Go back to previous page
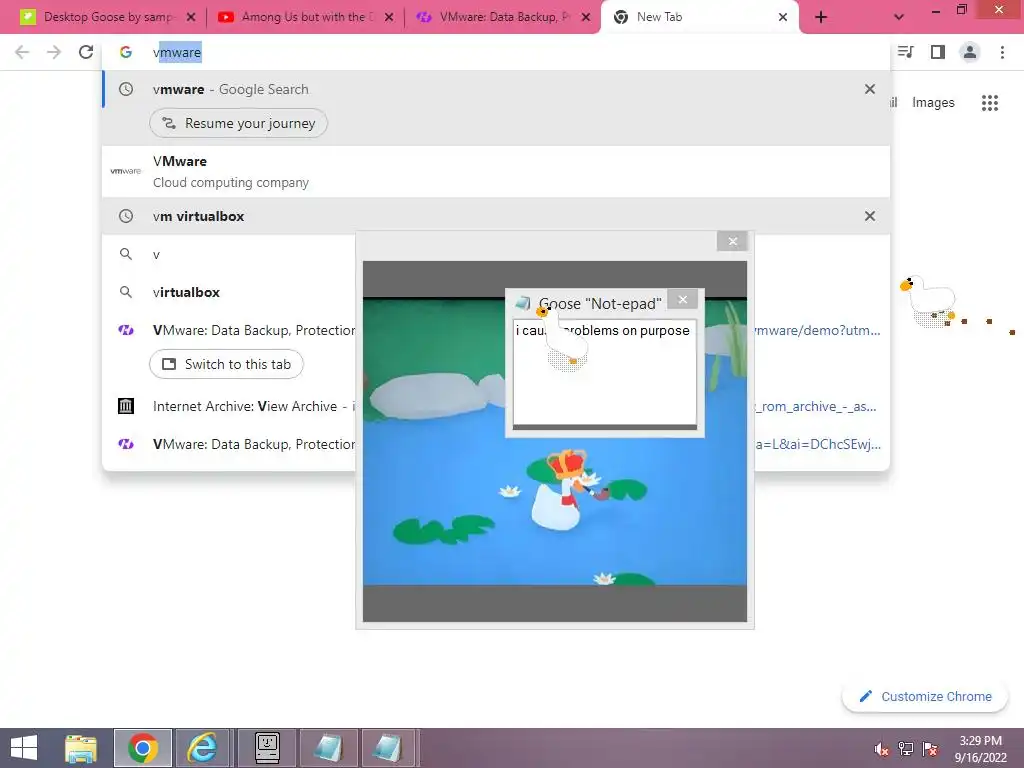This screenshot has width=1024, height=768. click(22, 52)
